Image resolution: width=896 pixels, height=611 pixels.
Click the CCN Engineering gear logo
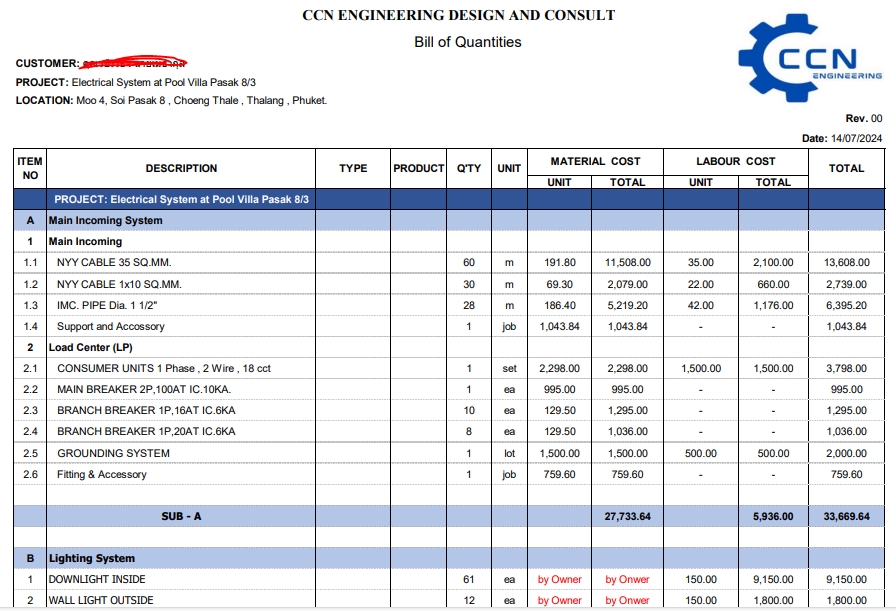pos(810,58)
